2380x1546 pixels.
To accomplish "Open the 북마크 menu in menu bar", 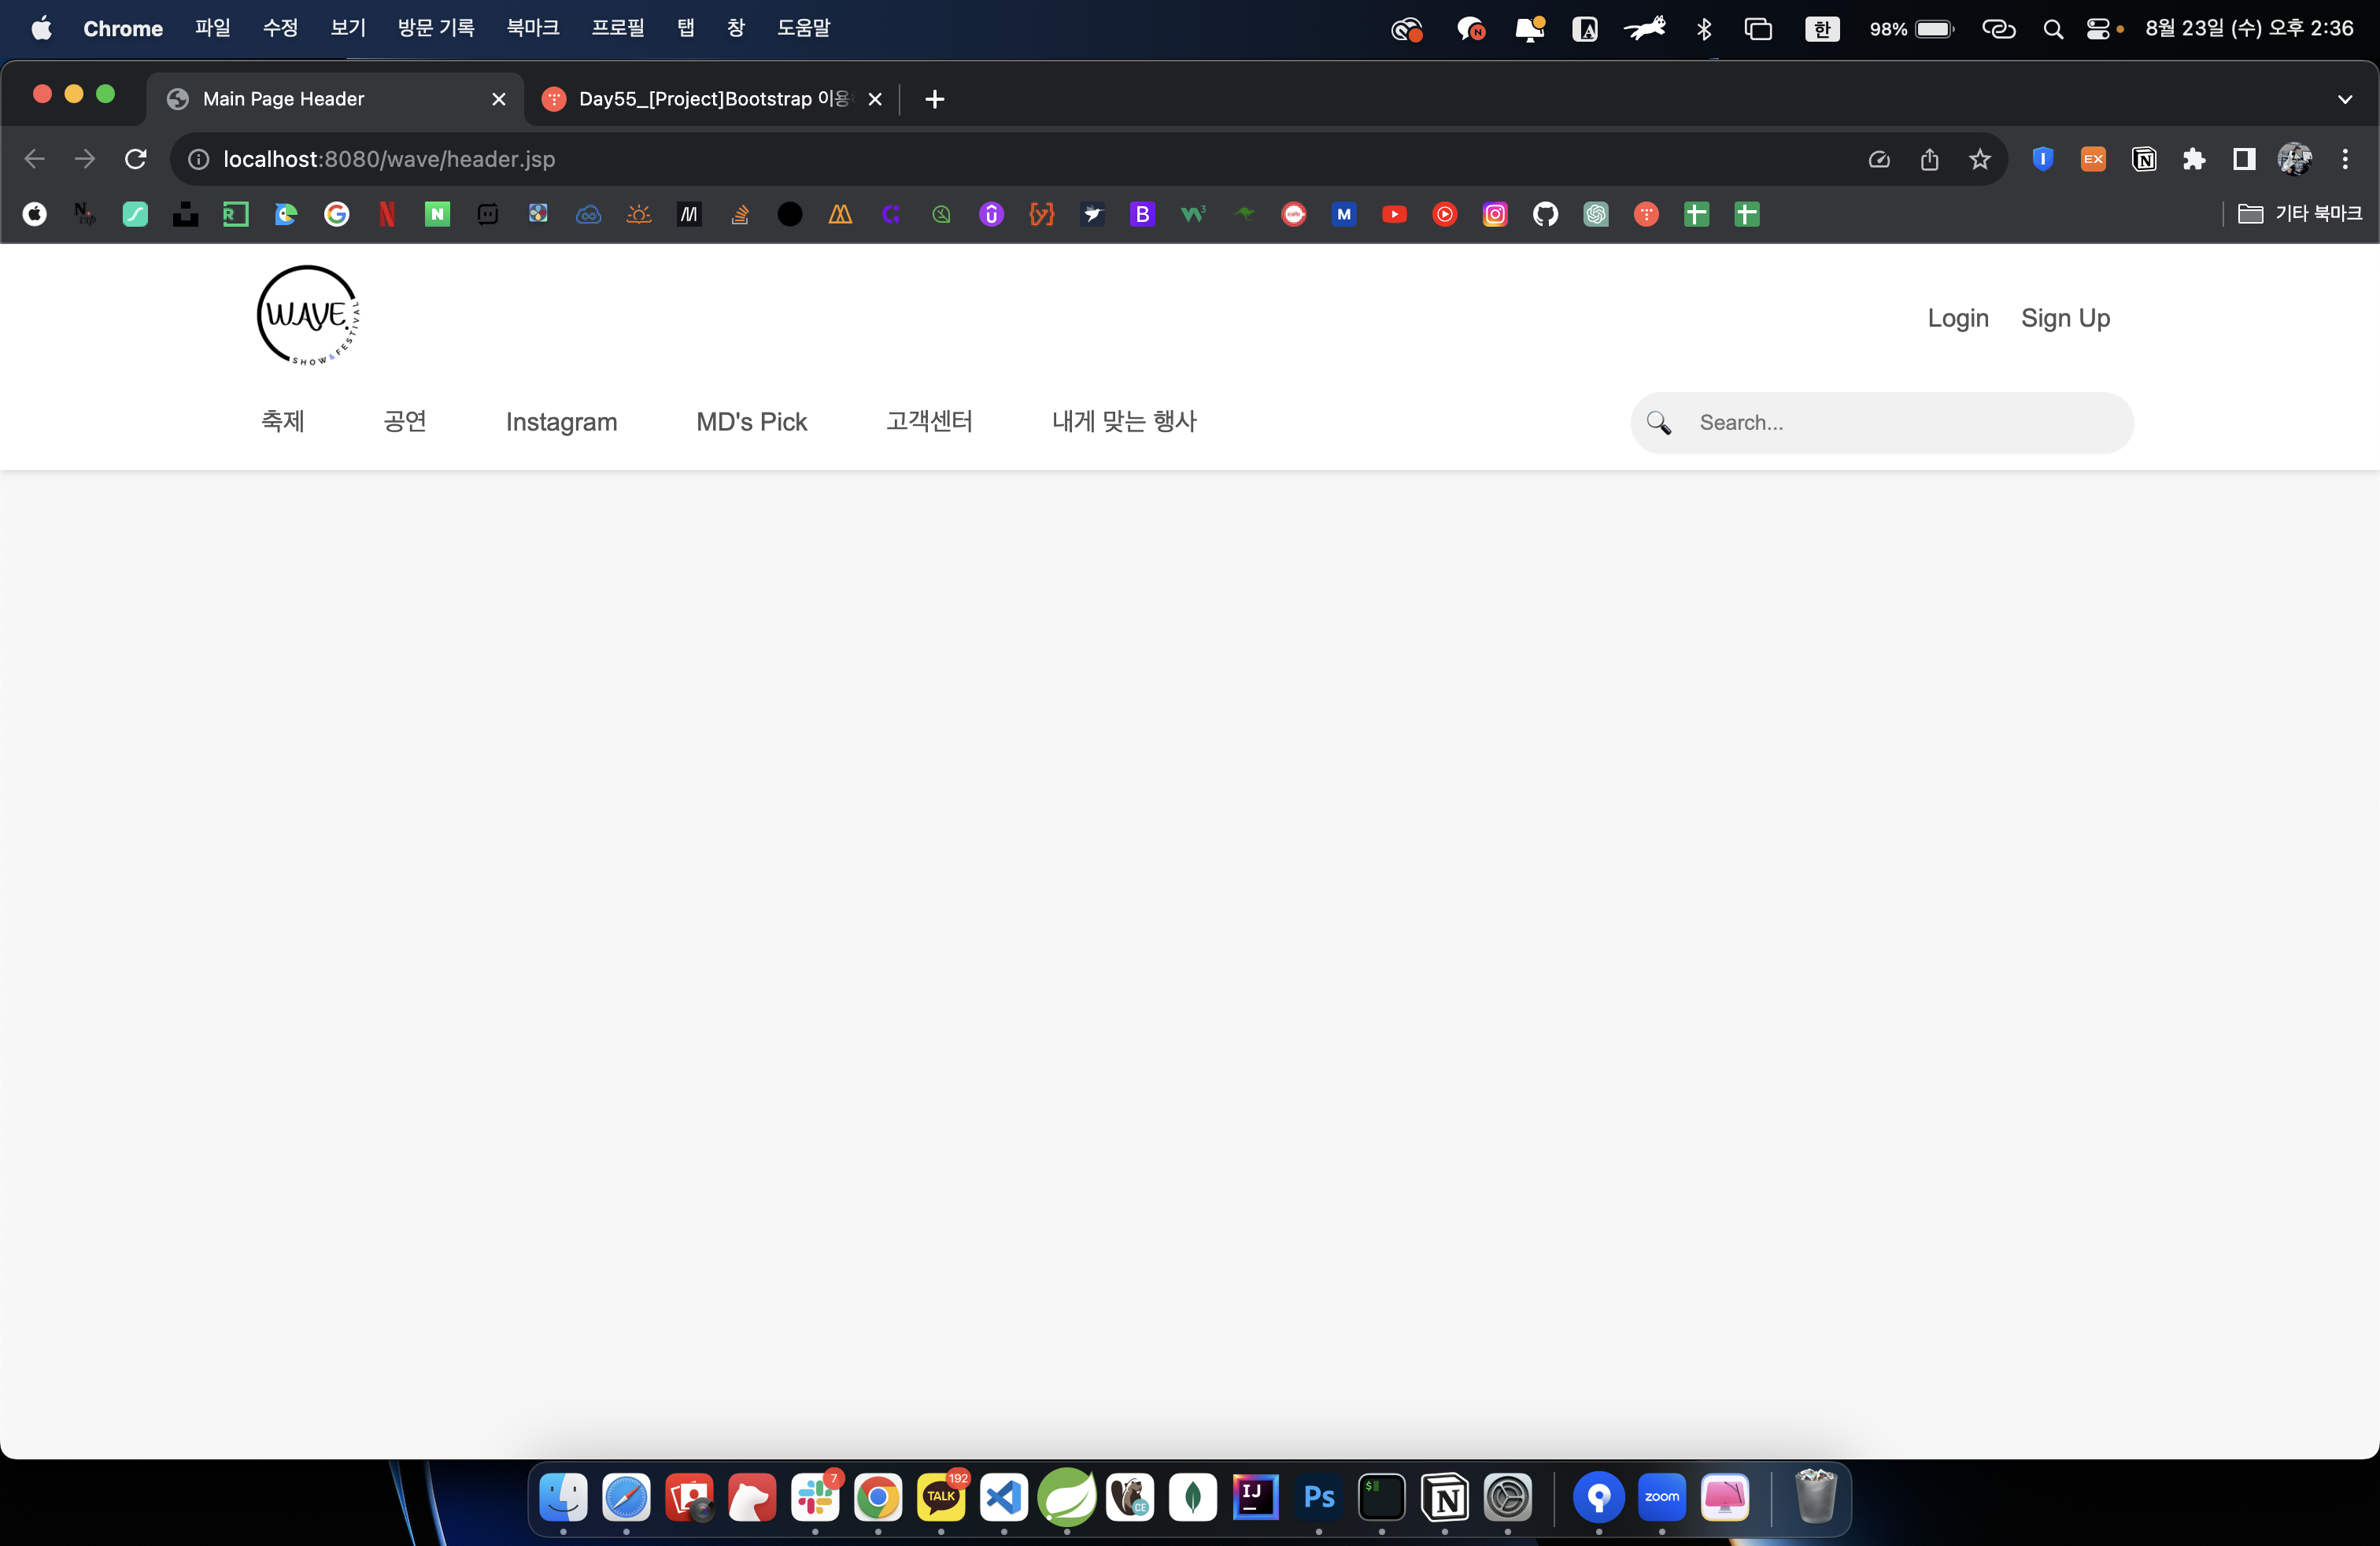I will pos(532,28).
